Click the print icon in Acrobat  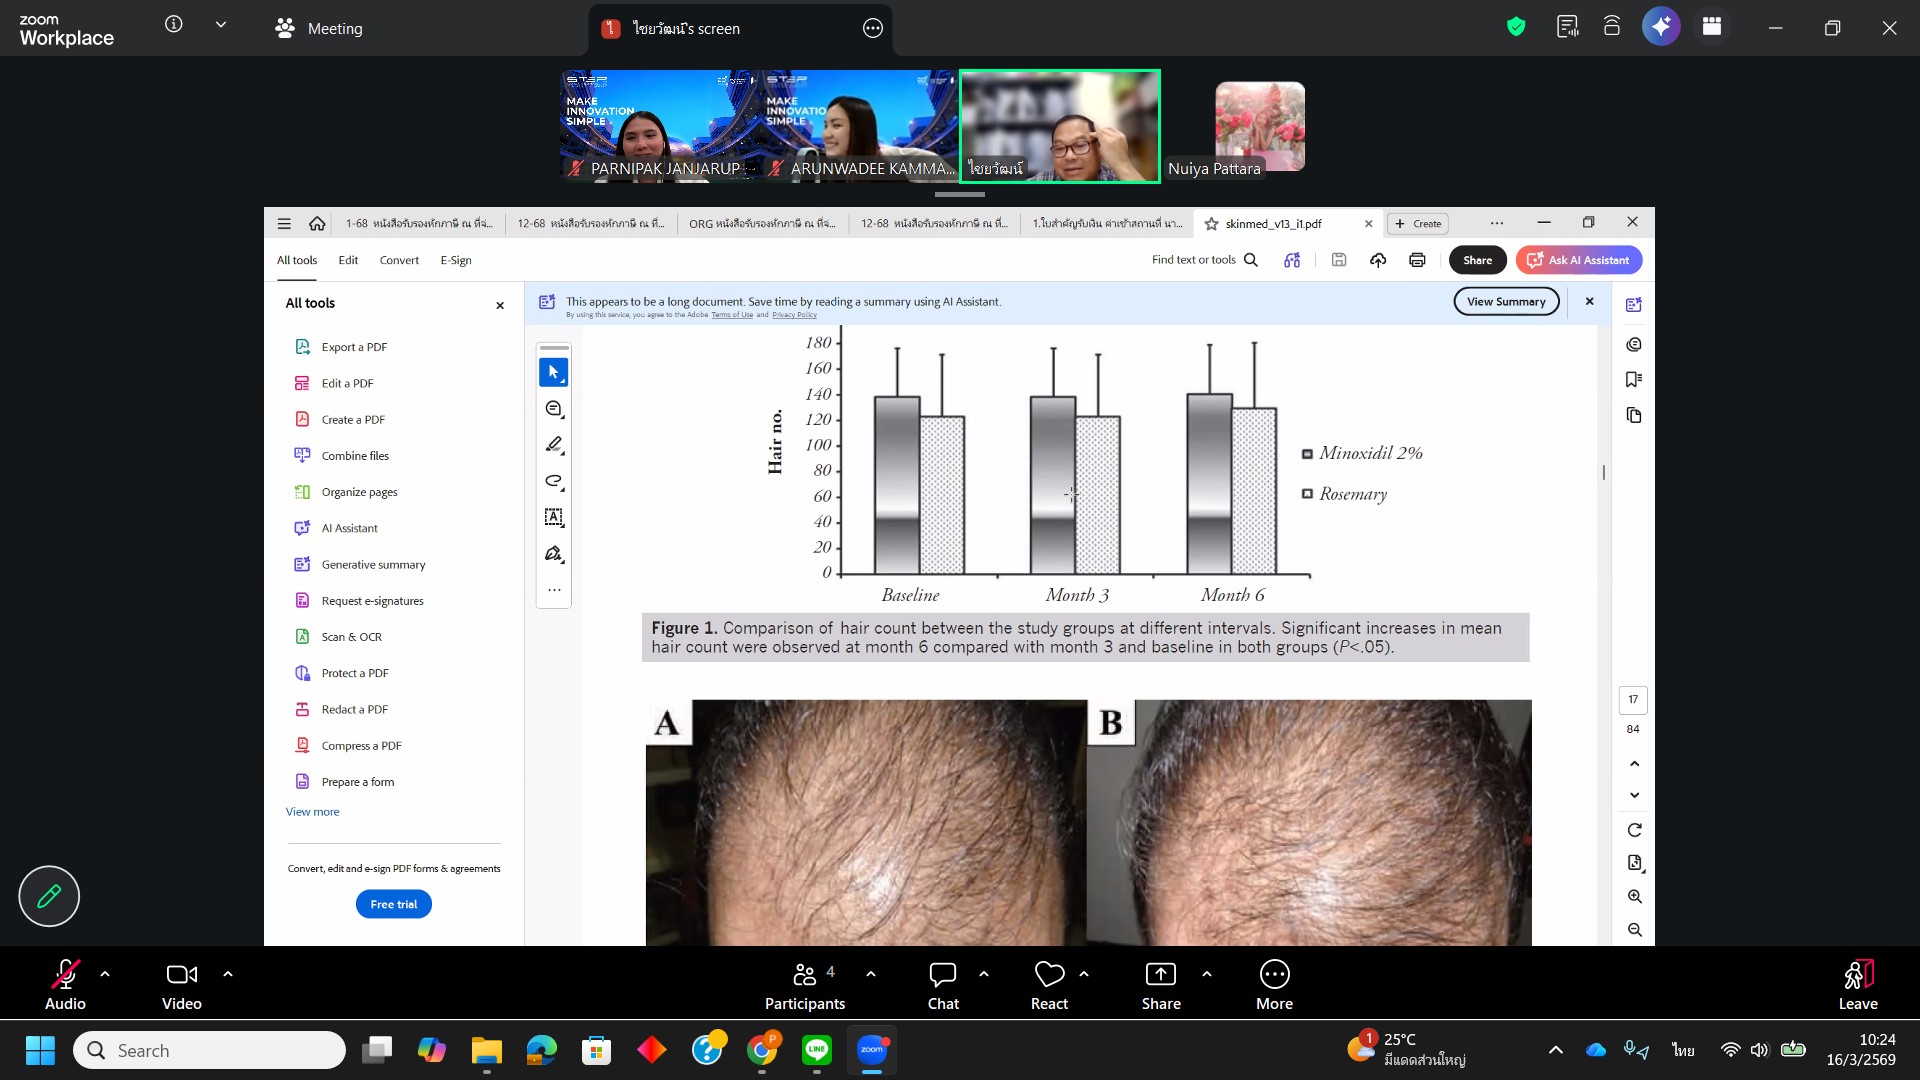point(1417,260)
